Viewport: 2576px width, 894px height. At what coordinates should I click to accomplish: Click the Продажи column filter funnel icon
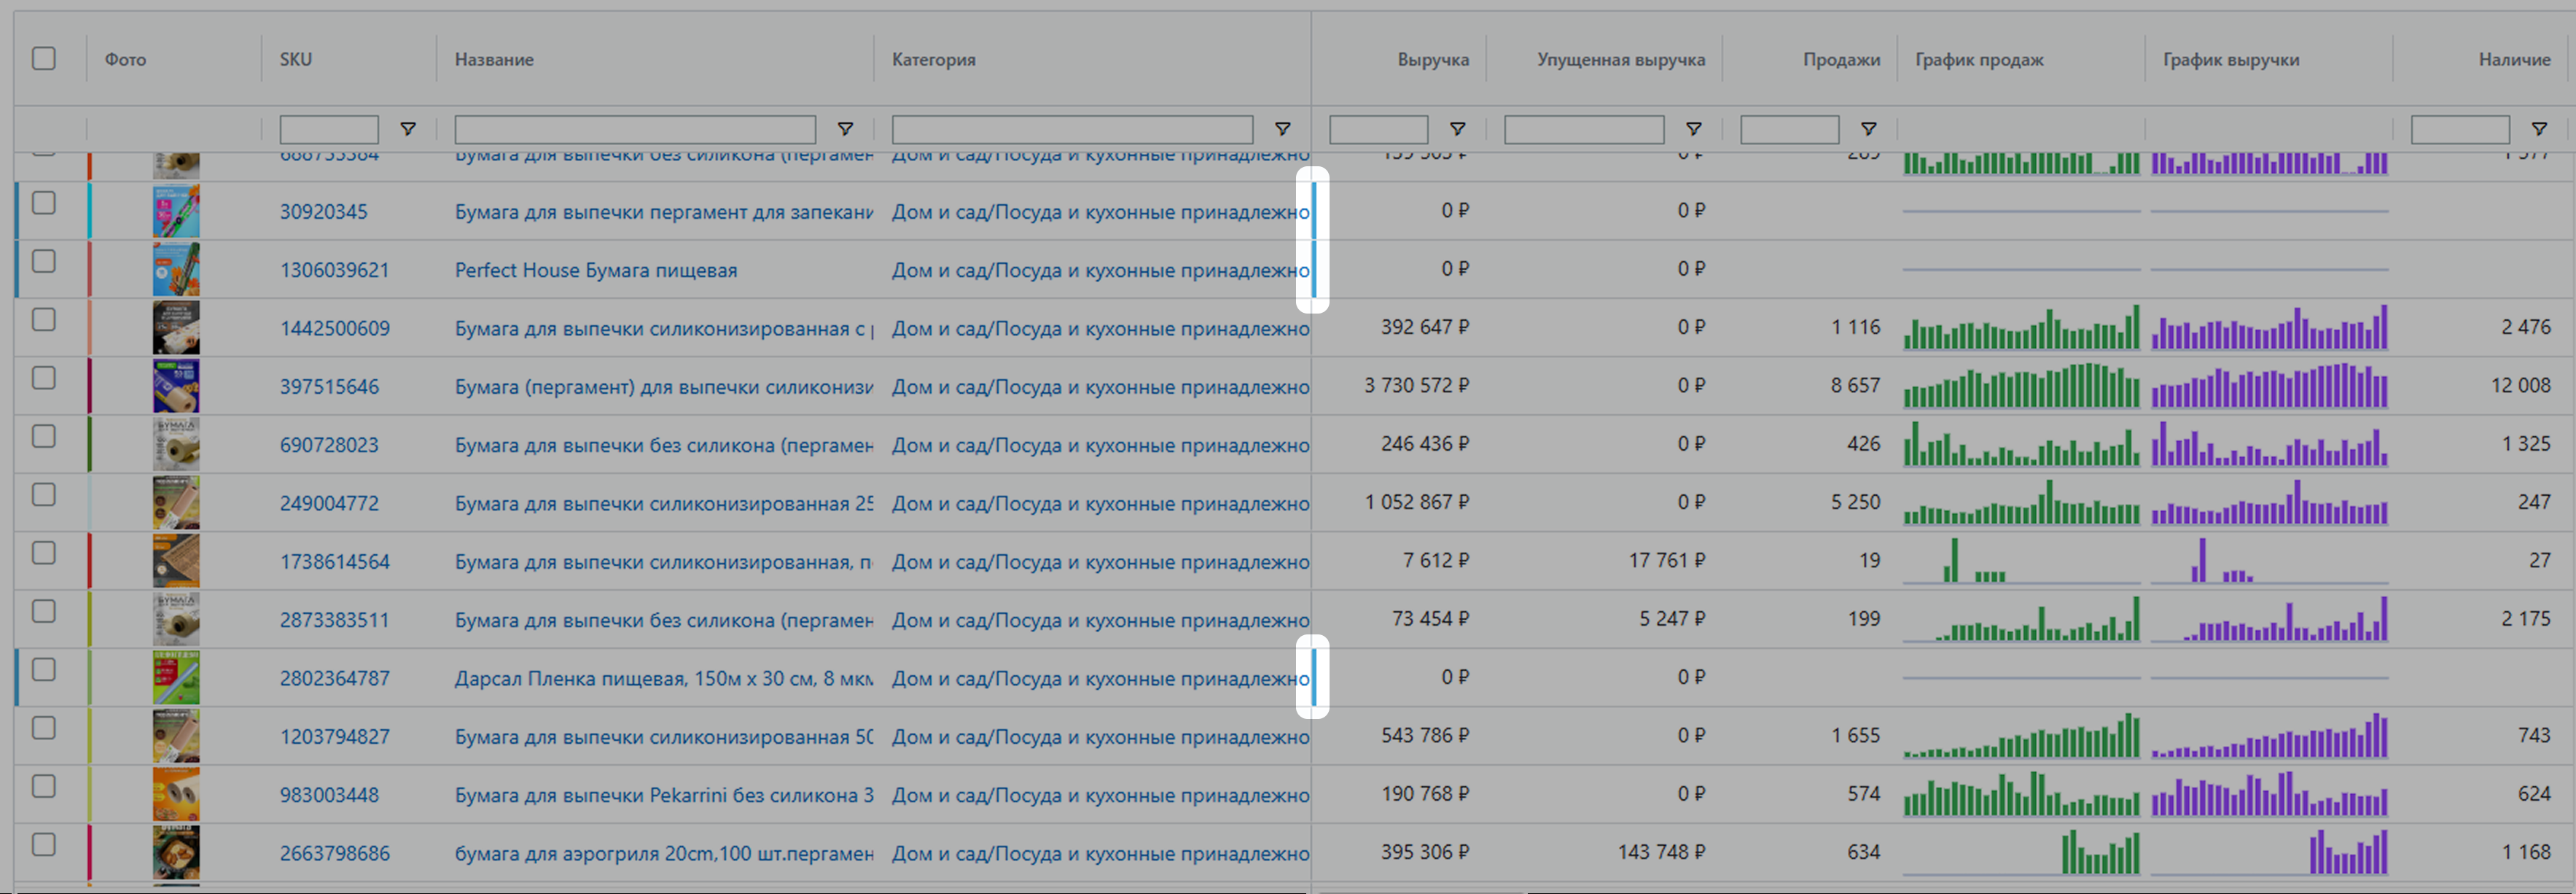[x=1868, y=129]
